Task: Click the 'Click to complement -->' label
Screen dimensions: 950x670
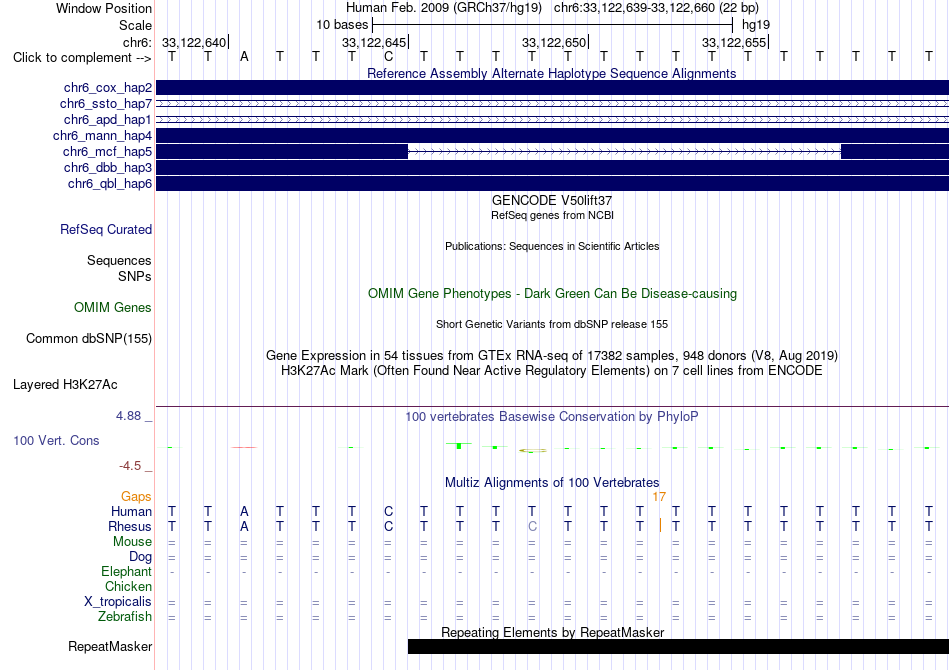Action: point(82,58)
